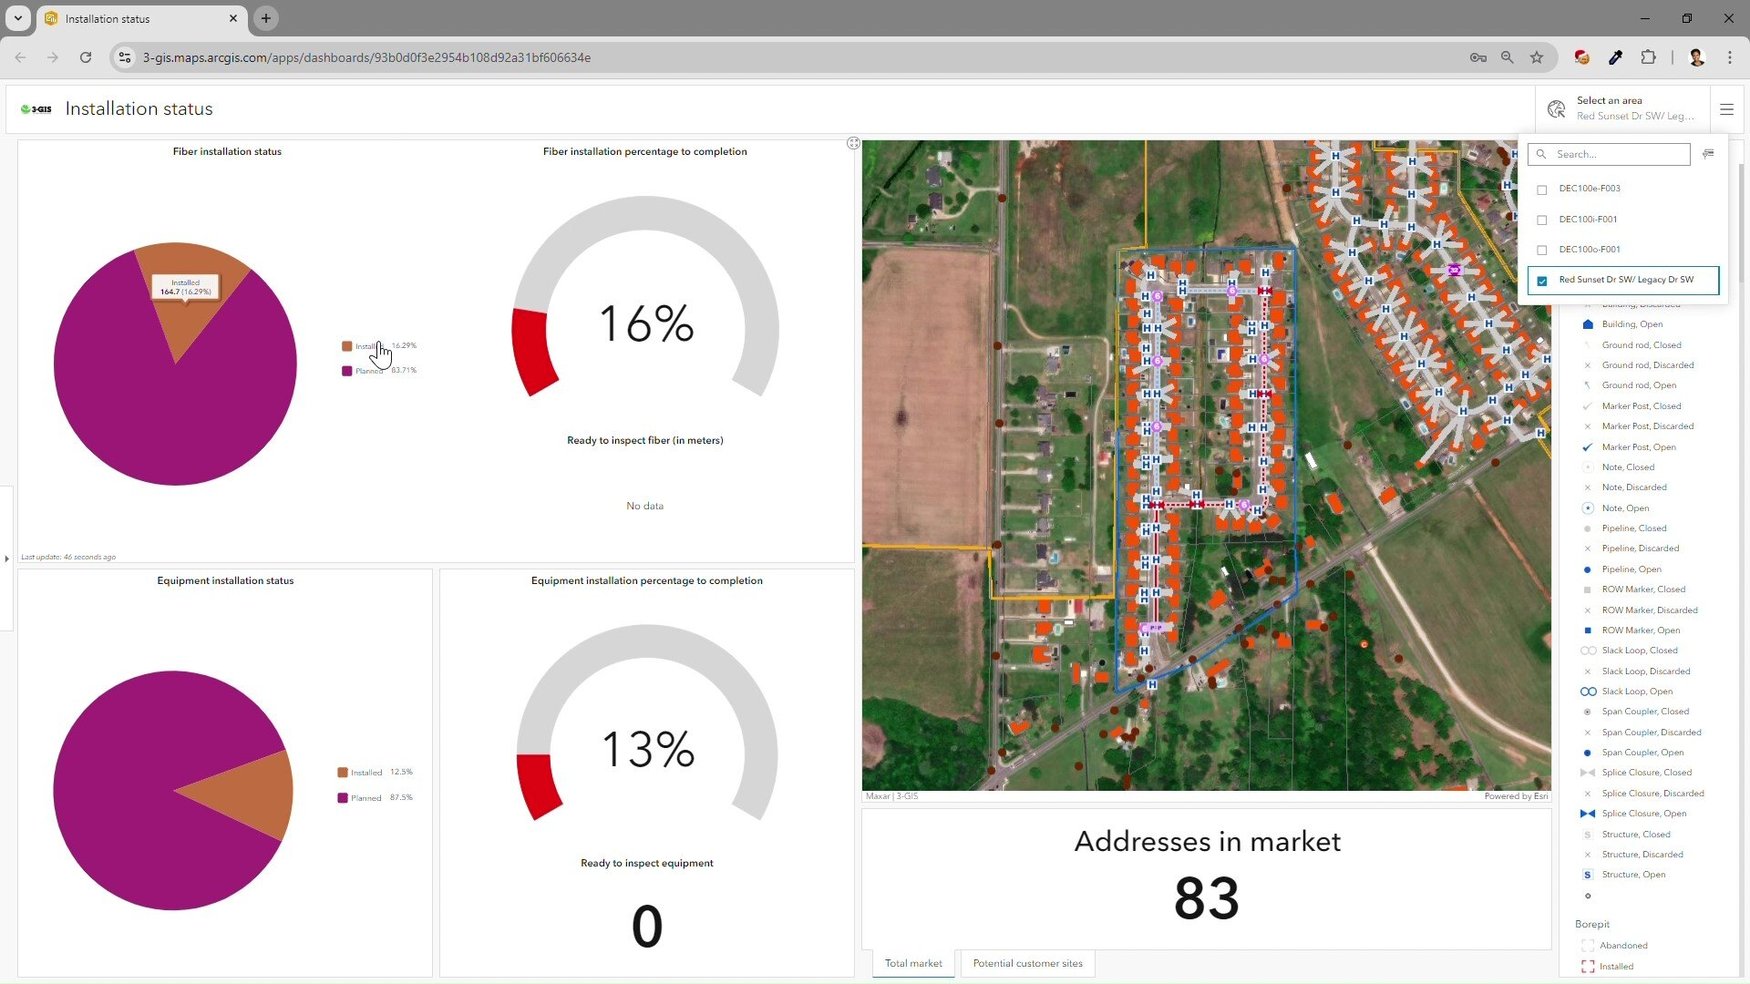Viewport: 1750px width, 984px height.
Task: Switch to the Potential customer sites tab
Action: (x=1027, y=963)
